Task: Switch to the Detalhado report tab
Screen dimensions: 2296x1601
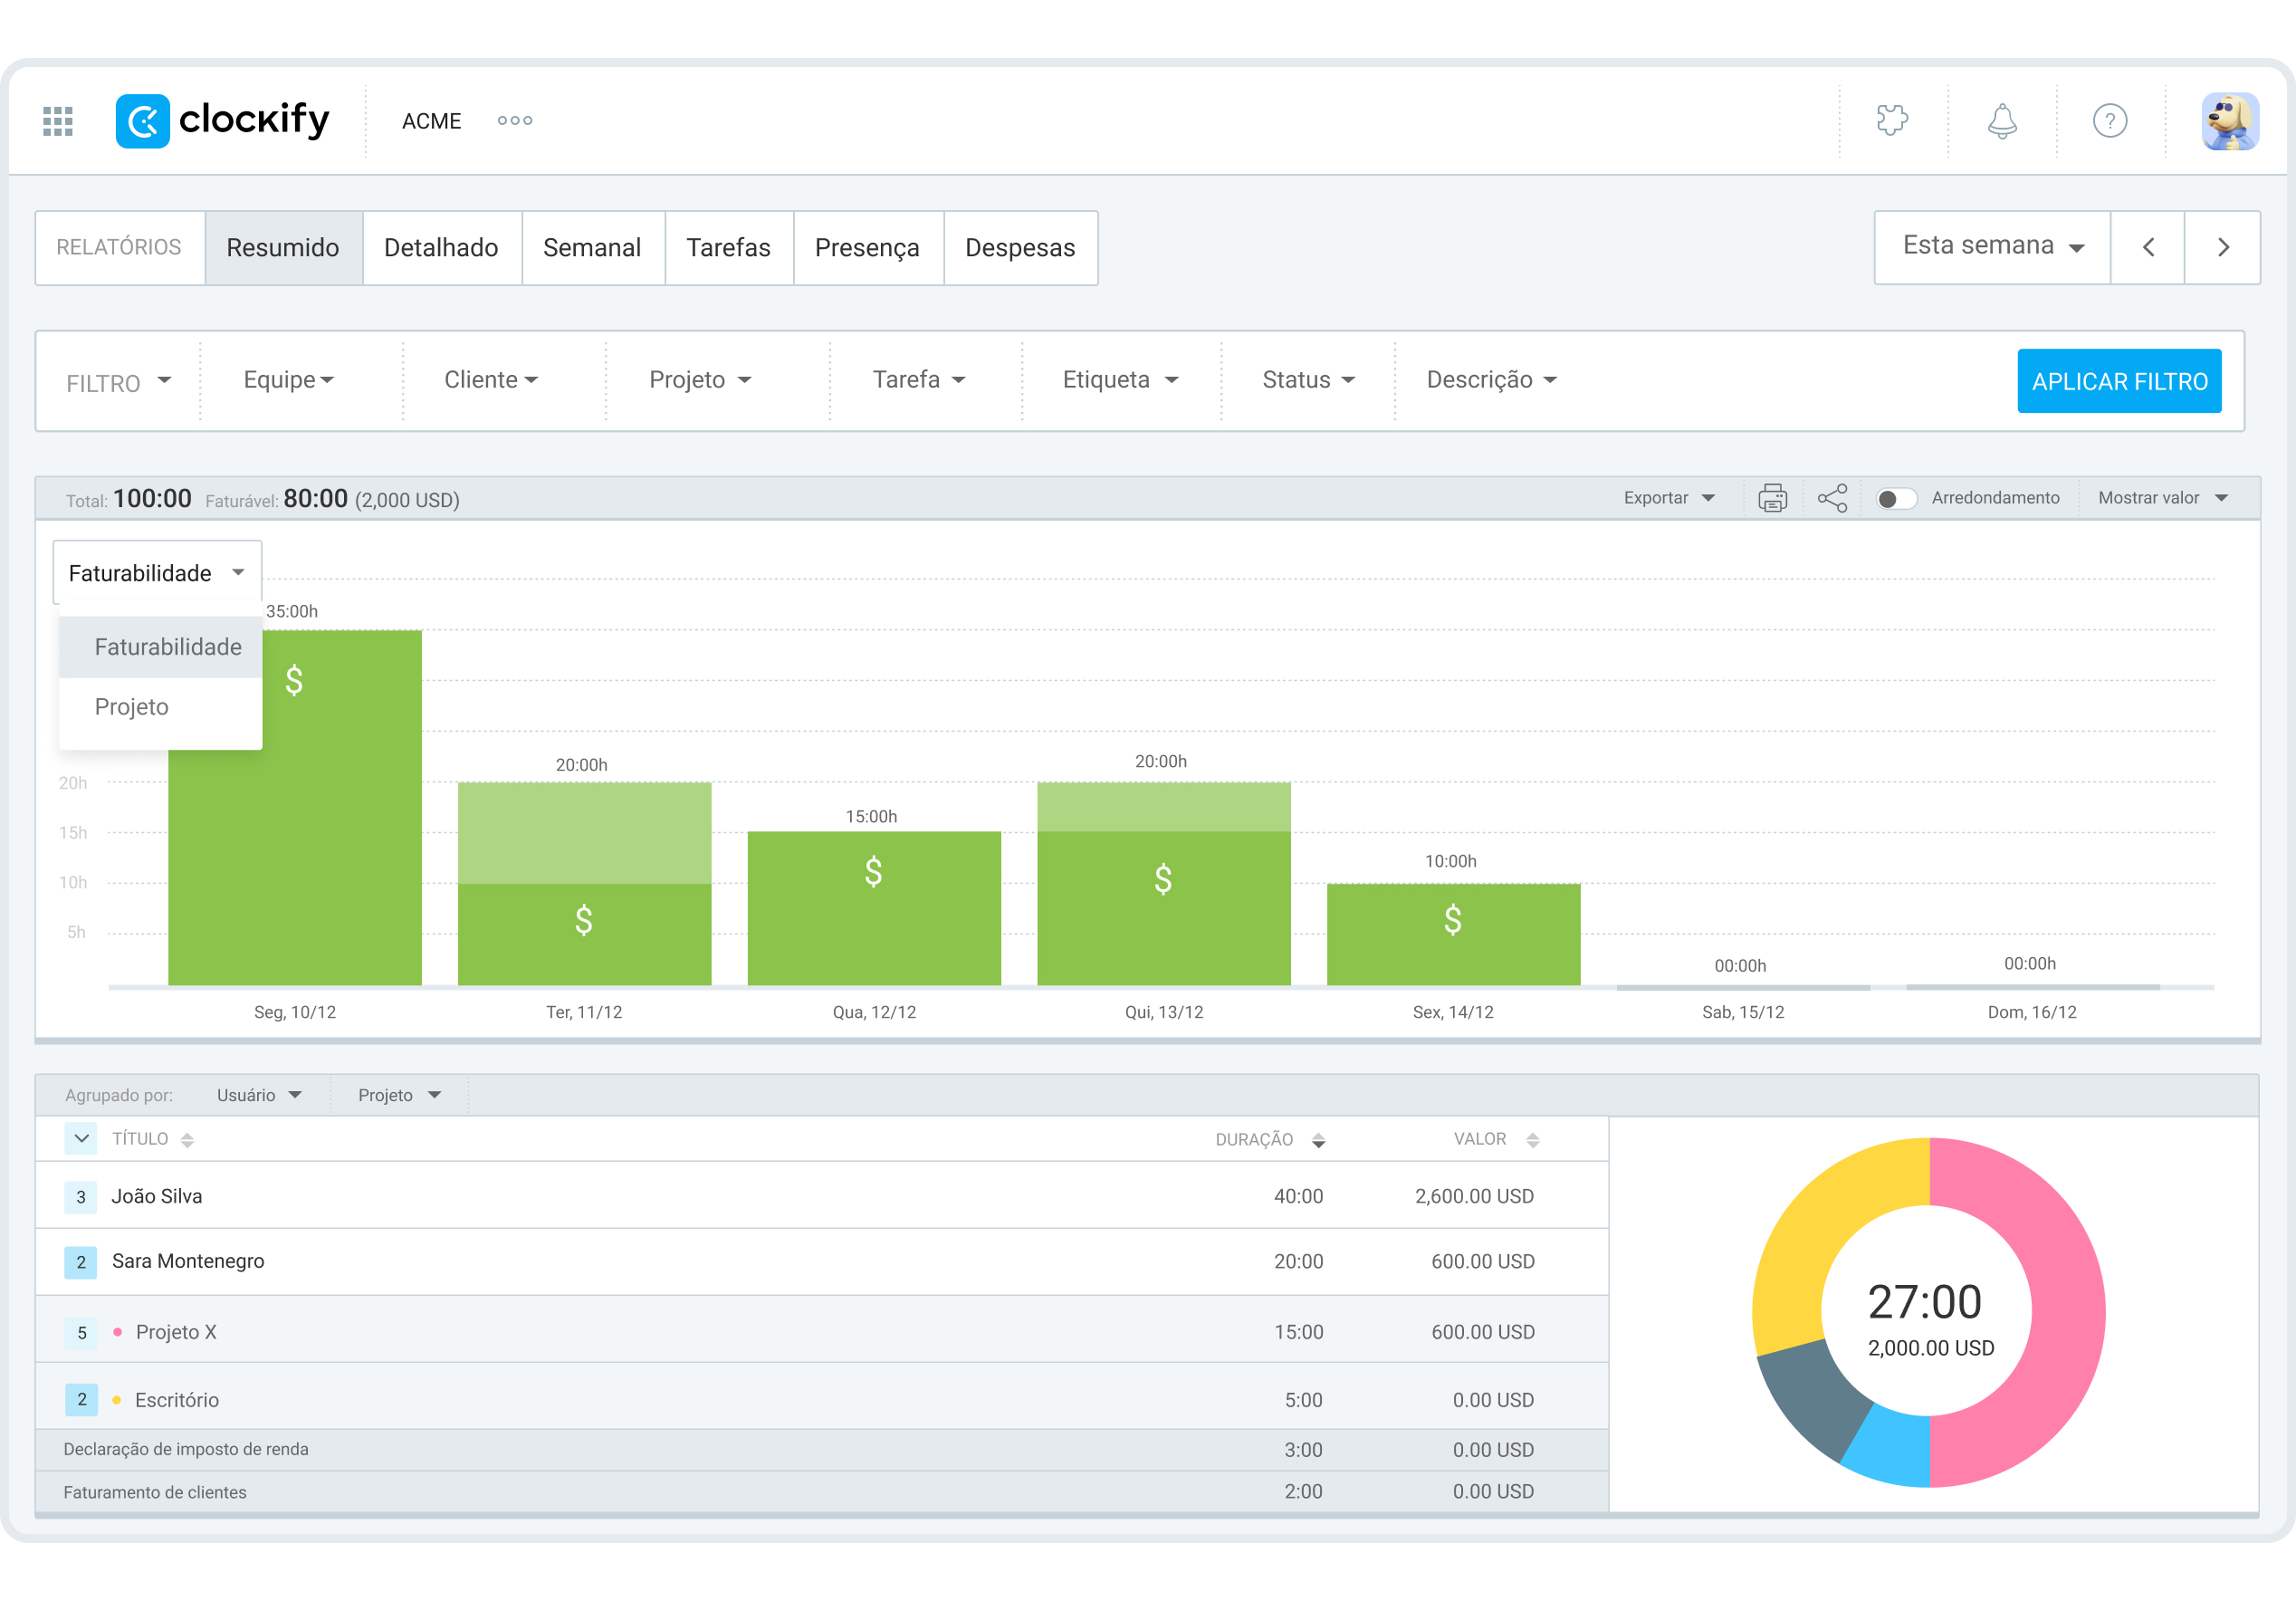Action: (441, 248)
